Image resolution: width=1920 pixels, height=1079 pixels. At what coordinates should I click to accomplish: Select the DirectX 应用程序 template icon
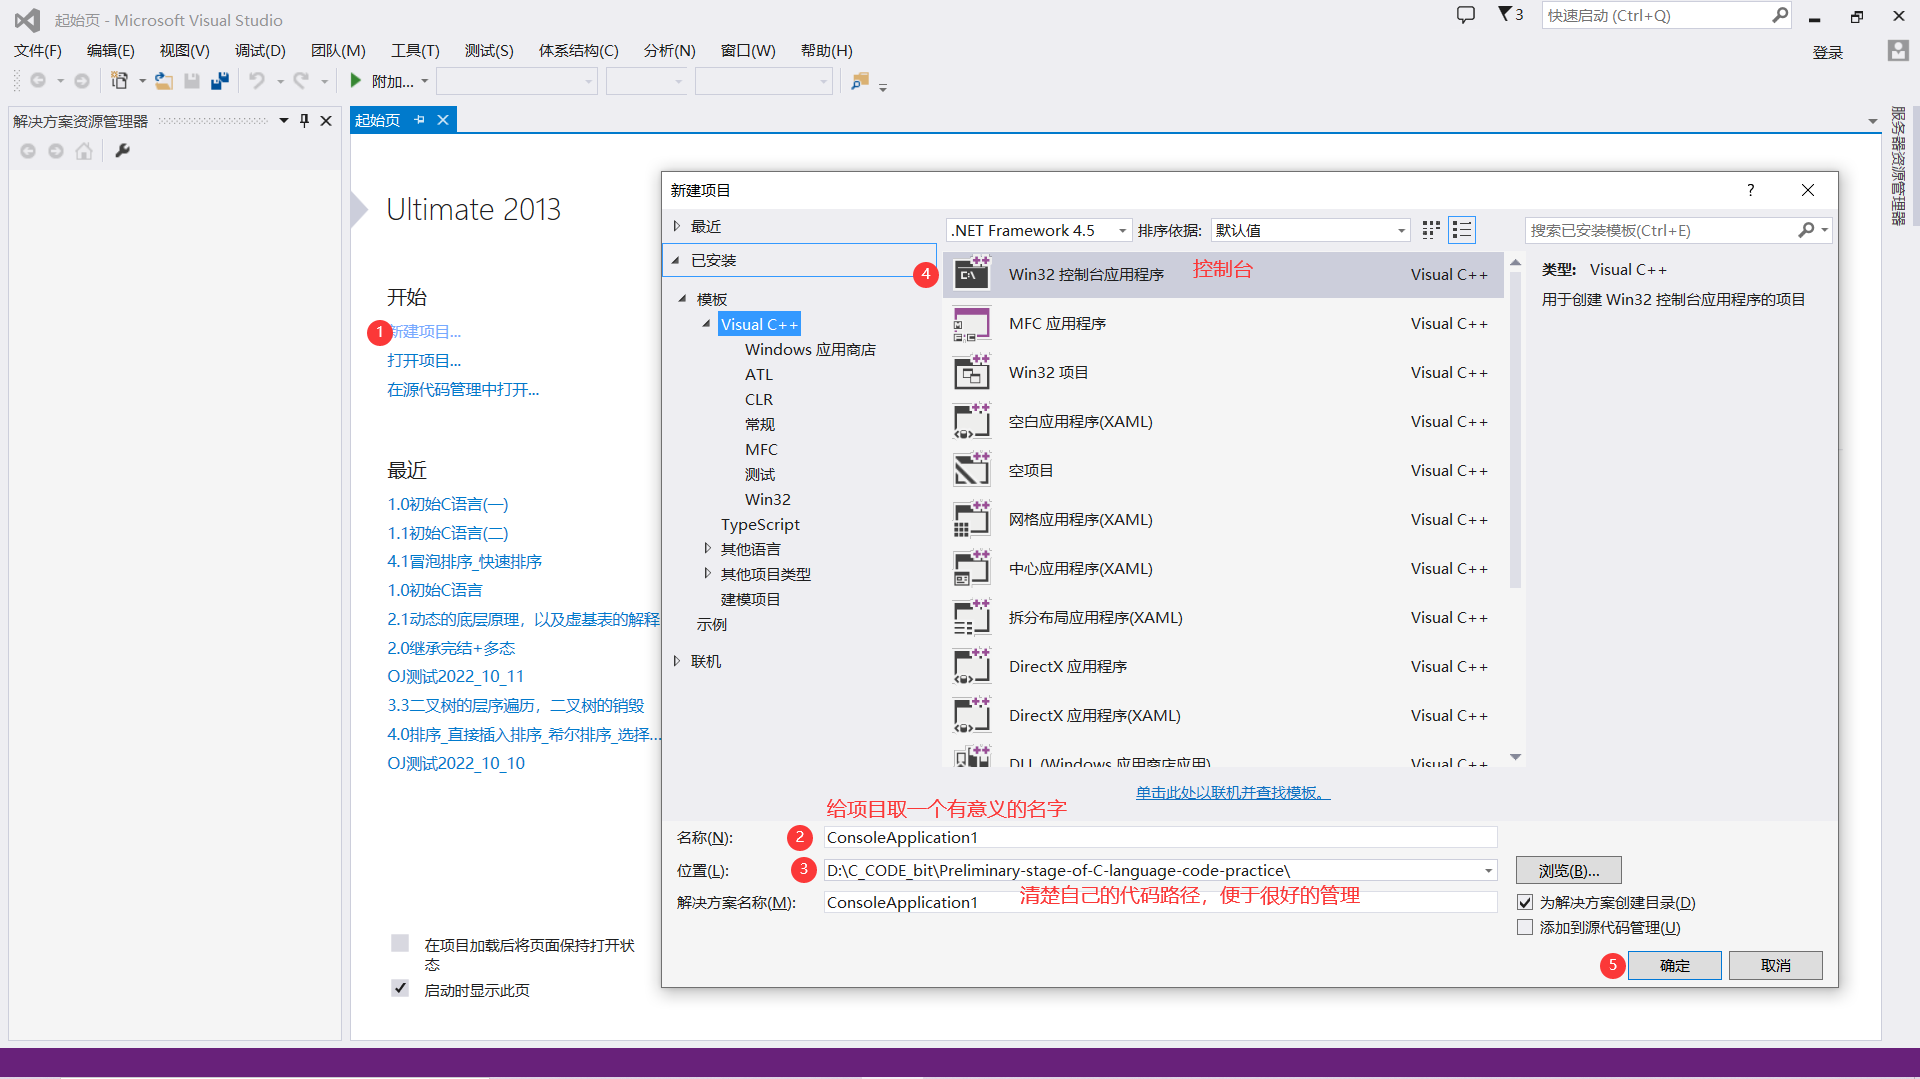click(971, 667)
